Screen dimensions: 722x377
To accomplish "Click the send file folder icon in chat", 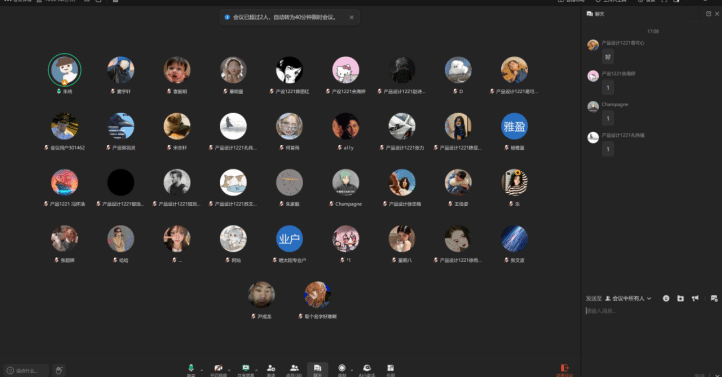I will pos(681,298).
